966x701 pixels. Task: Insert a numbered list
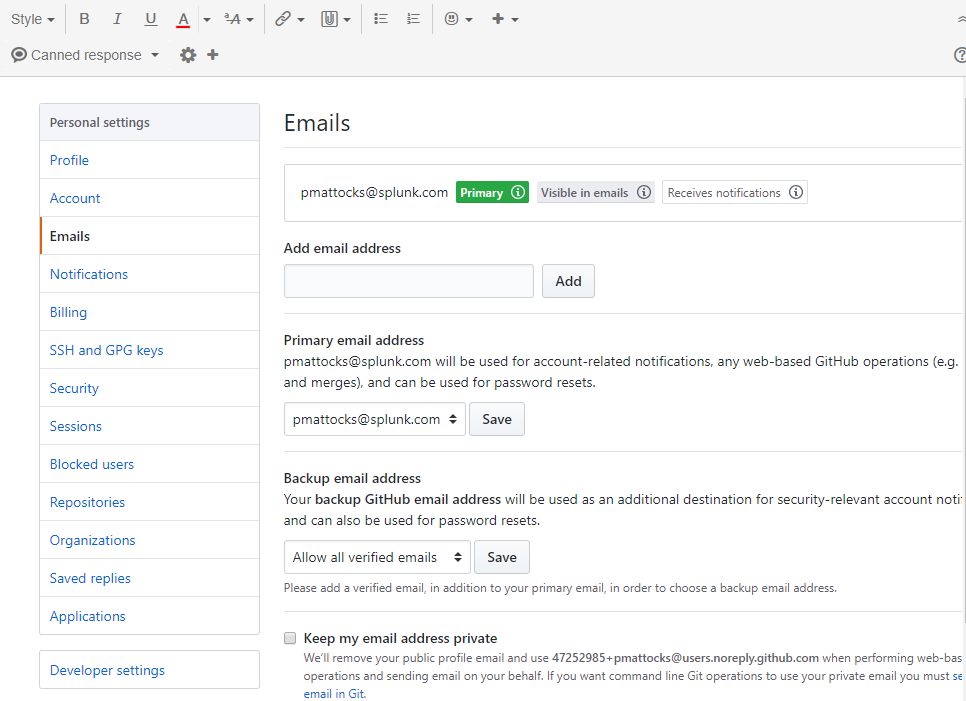413,19
